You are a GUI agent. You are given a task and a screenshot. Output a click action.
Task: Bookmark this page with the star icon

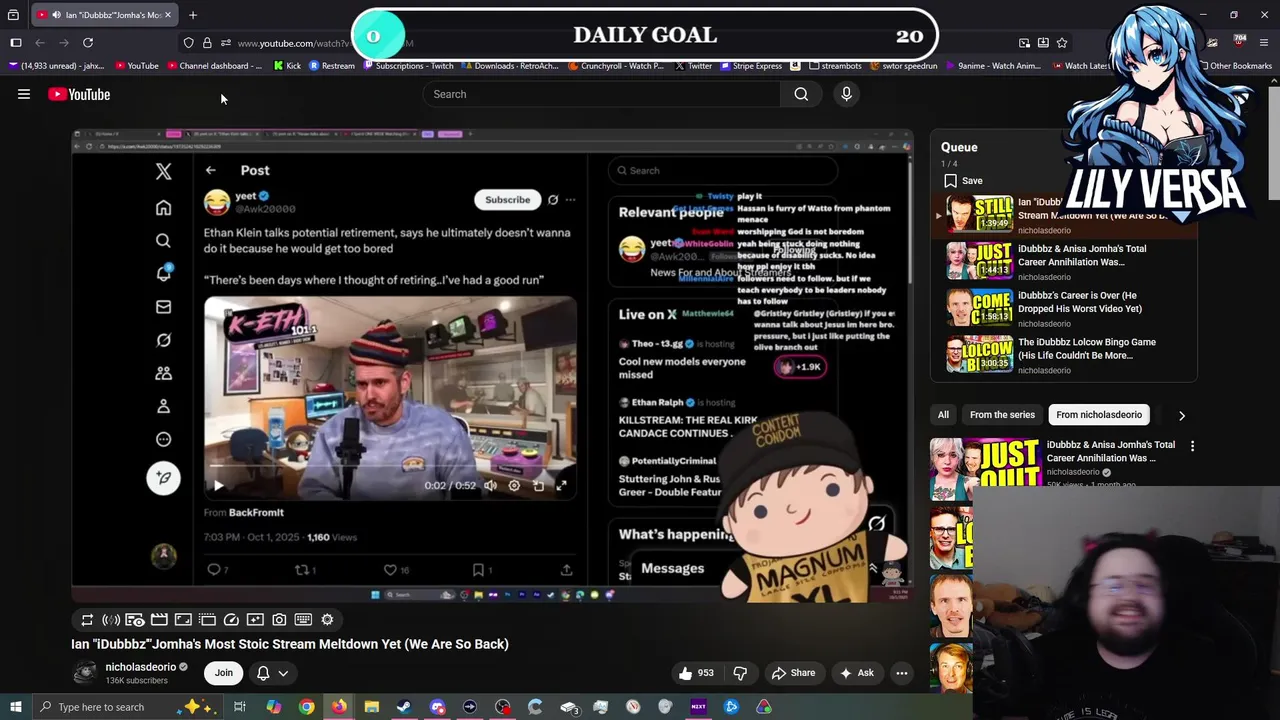coord(1062,43)
